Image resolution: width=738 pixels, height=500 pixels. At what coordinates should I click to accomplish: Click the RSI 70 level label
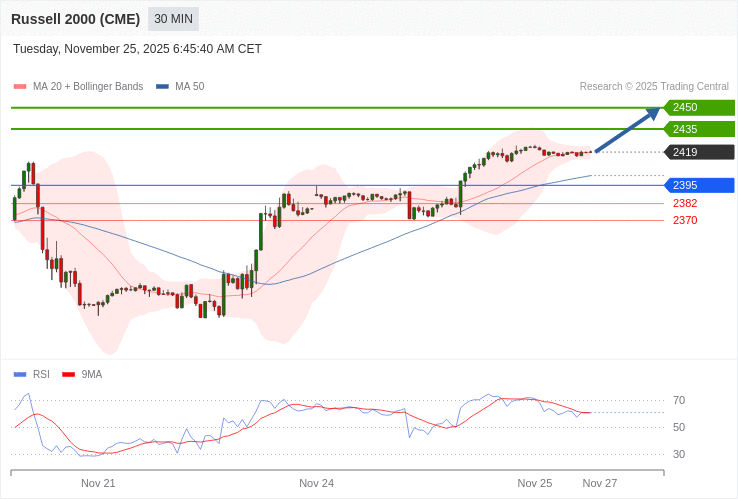[x=679, y=400]
